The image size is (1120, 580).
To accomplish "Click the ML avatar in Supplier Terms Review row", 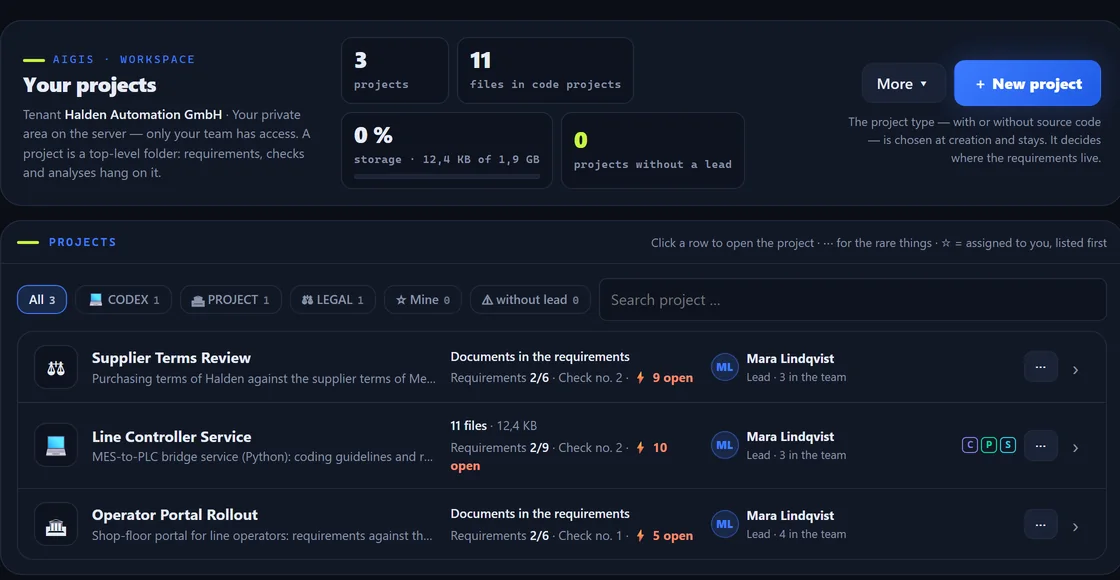I will pos(724,367).
